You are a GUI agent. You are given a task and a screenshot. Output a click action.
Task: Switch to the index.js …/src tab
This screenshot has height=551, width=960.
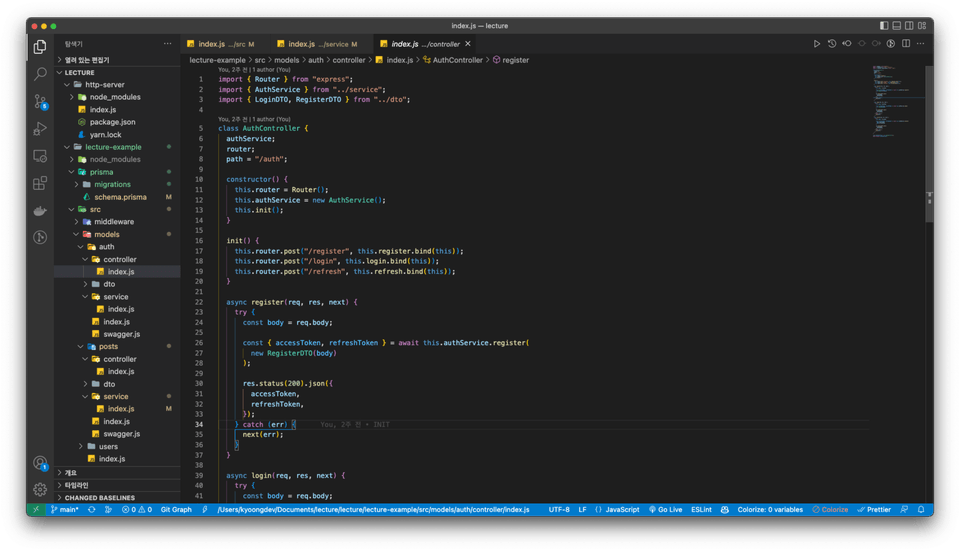(226, 44)
